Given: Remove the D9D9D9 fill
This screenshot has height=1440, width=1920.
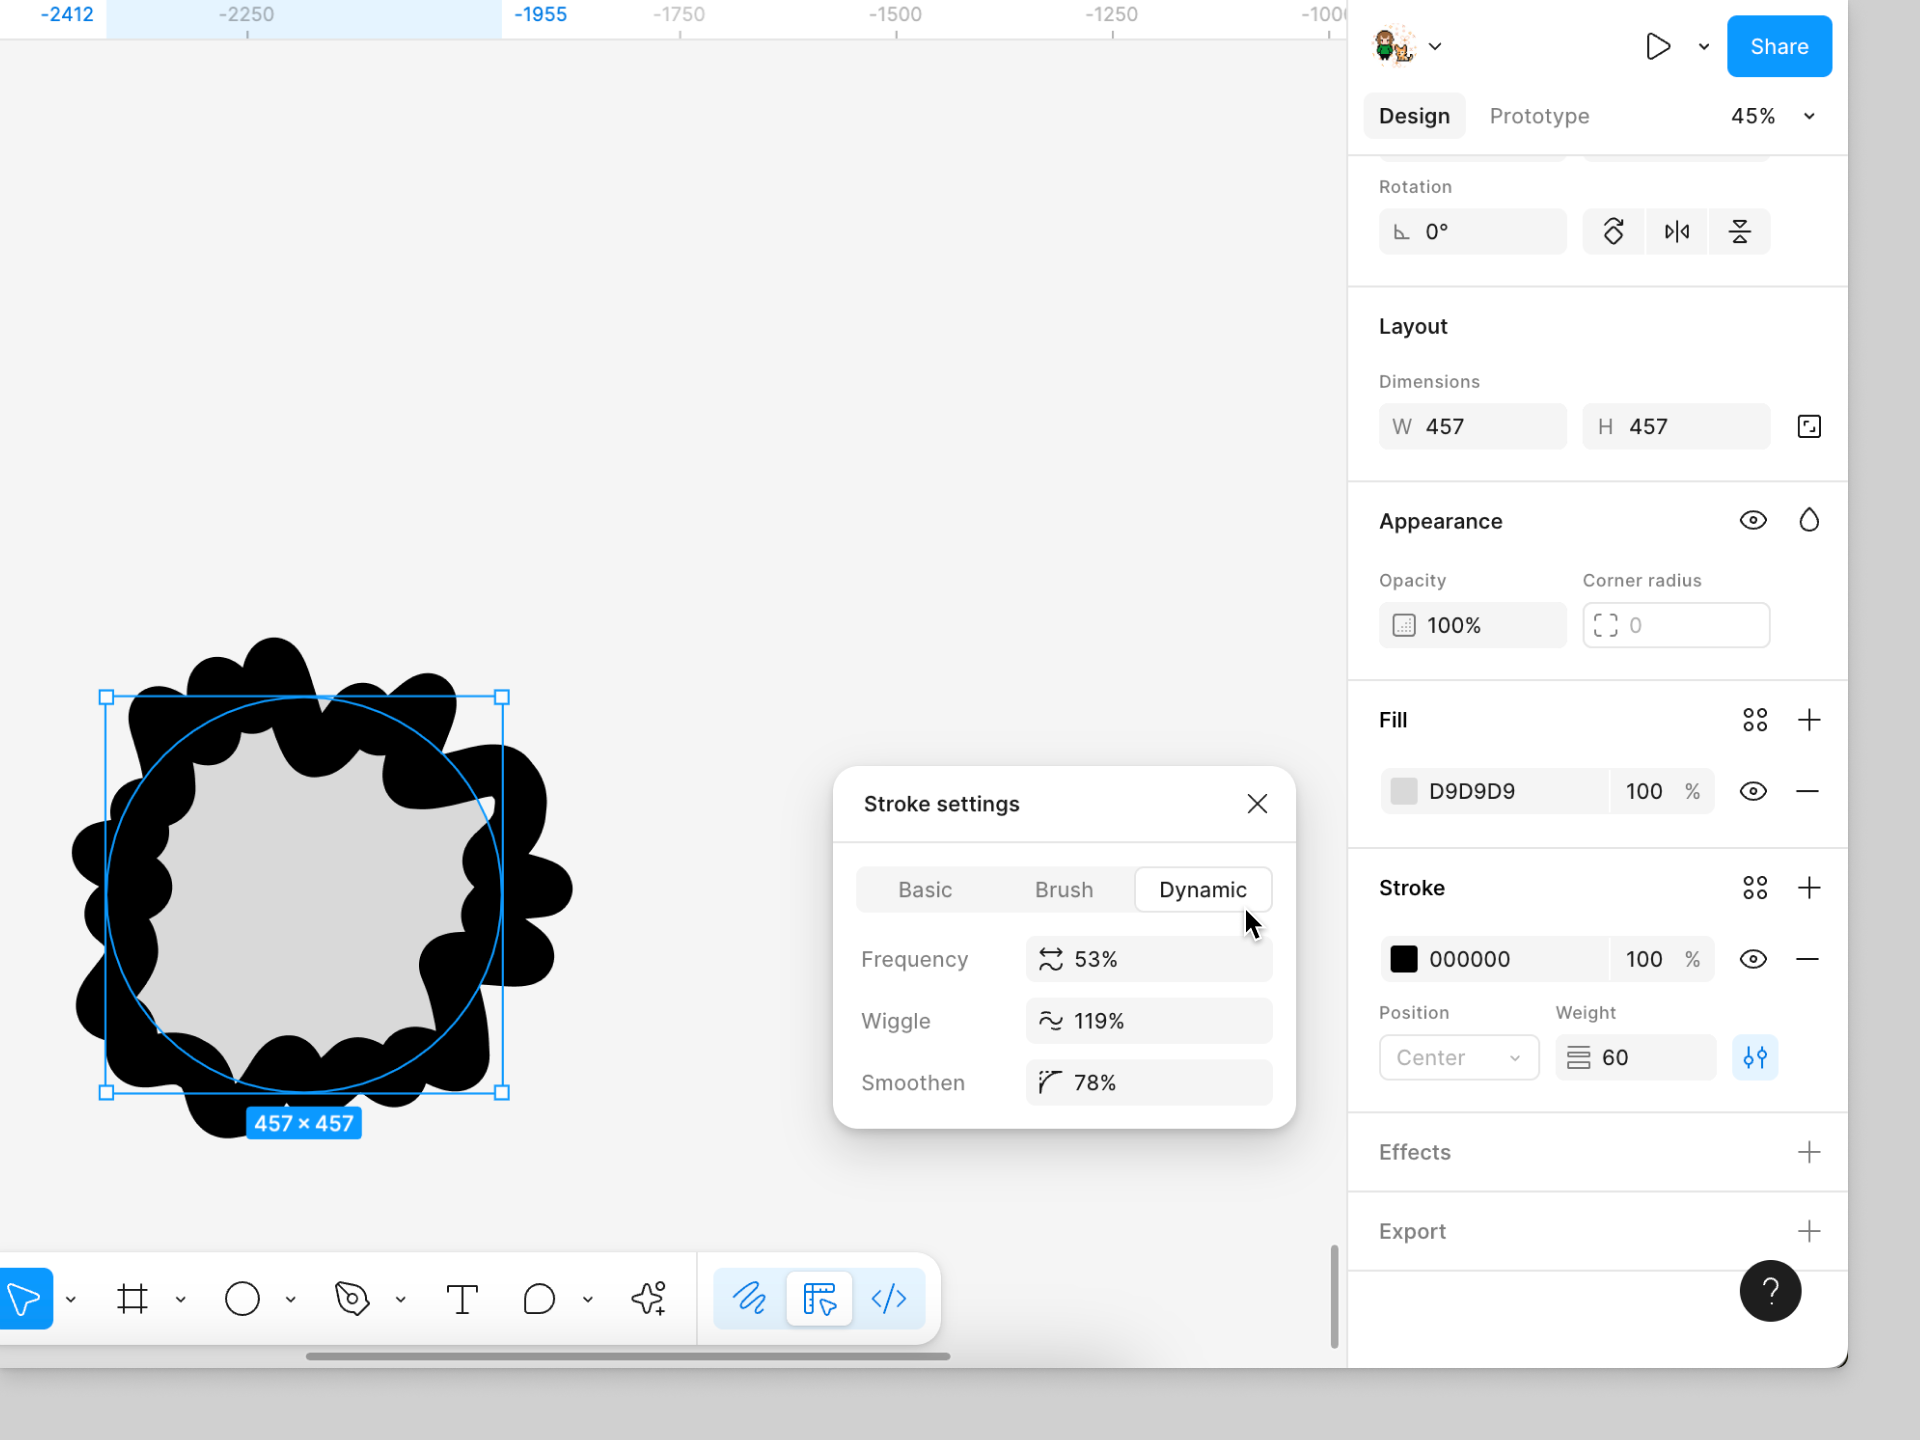Looking at the screenshot, I should pos(1807,792).
